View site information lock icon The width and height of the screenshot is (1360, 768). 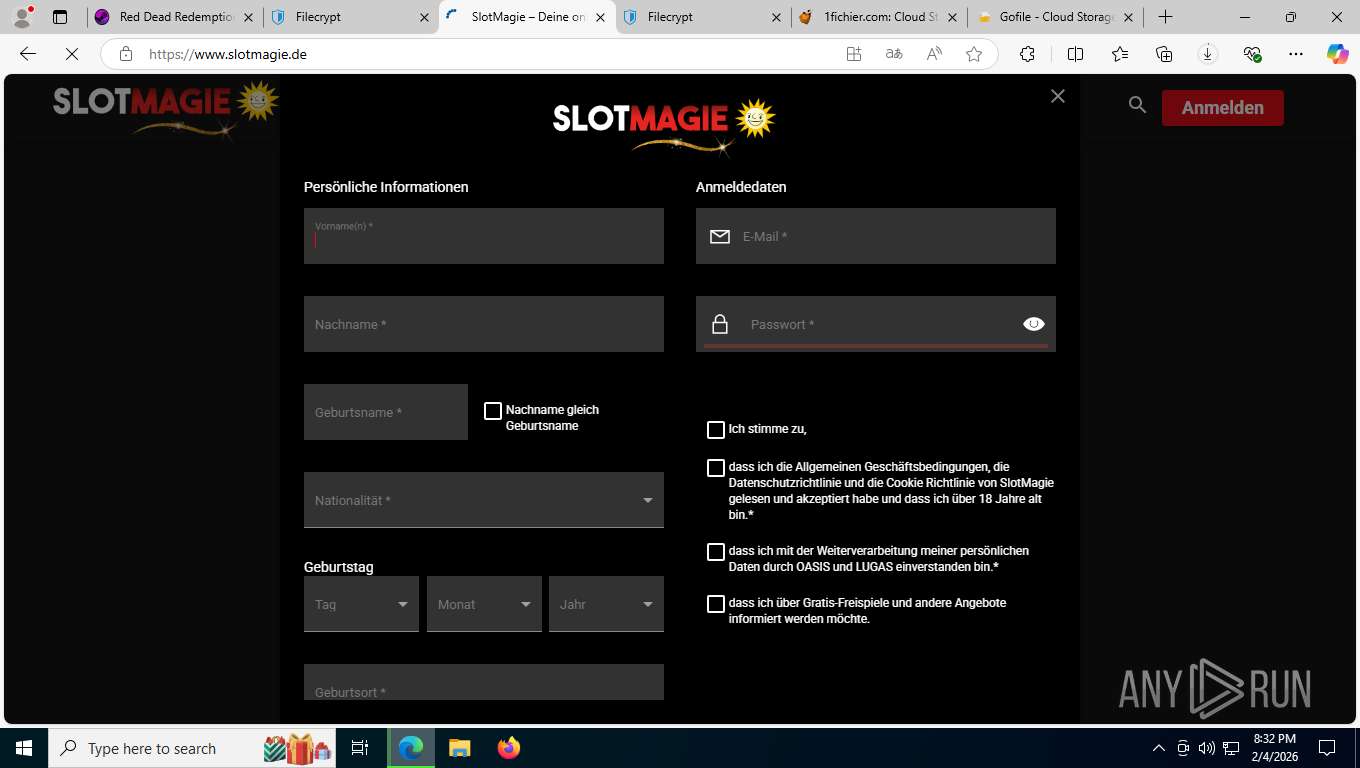click(x=125, y=54)
